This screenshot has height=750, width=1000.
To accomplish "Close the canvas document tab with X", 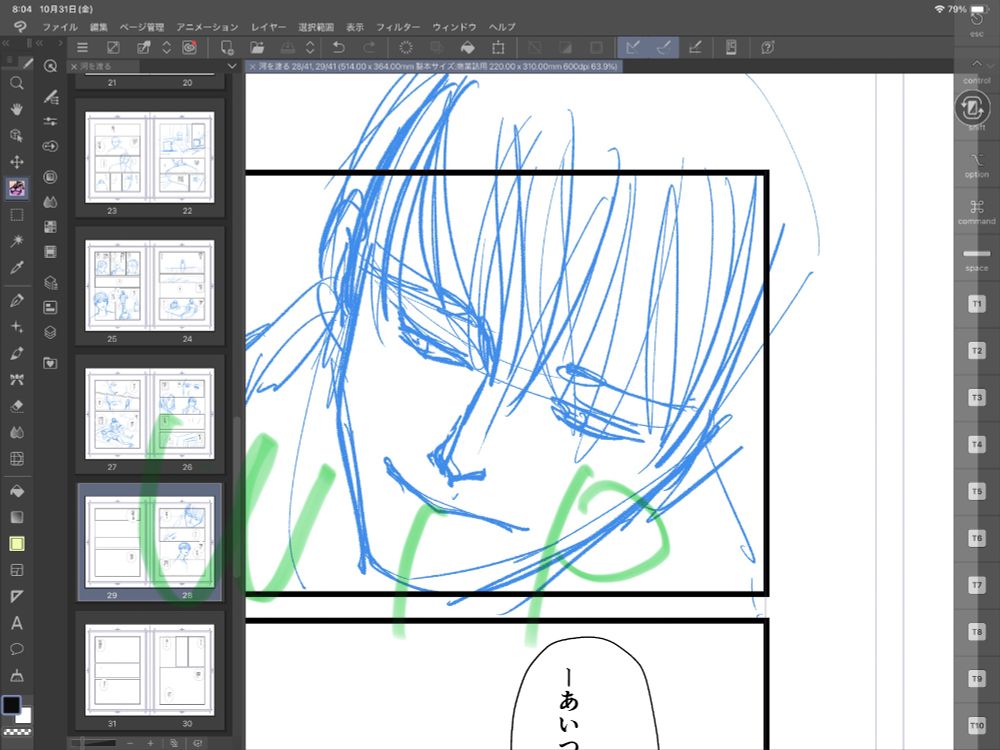I will pyautogui.click(x=253, y=66).
